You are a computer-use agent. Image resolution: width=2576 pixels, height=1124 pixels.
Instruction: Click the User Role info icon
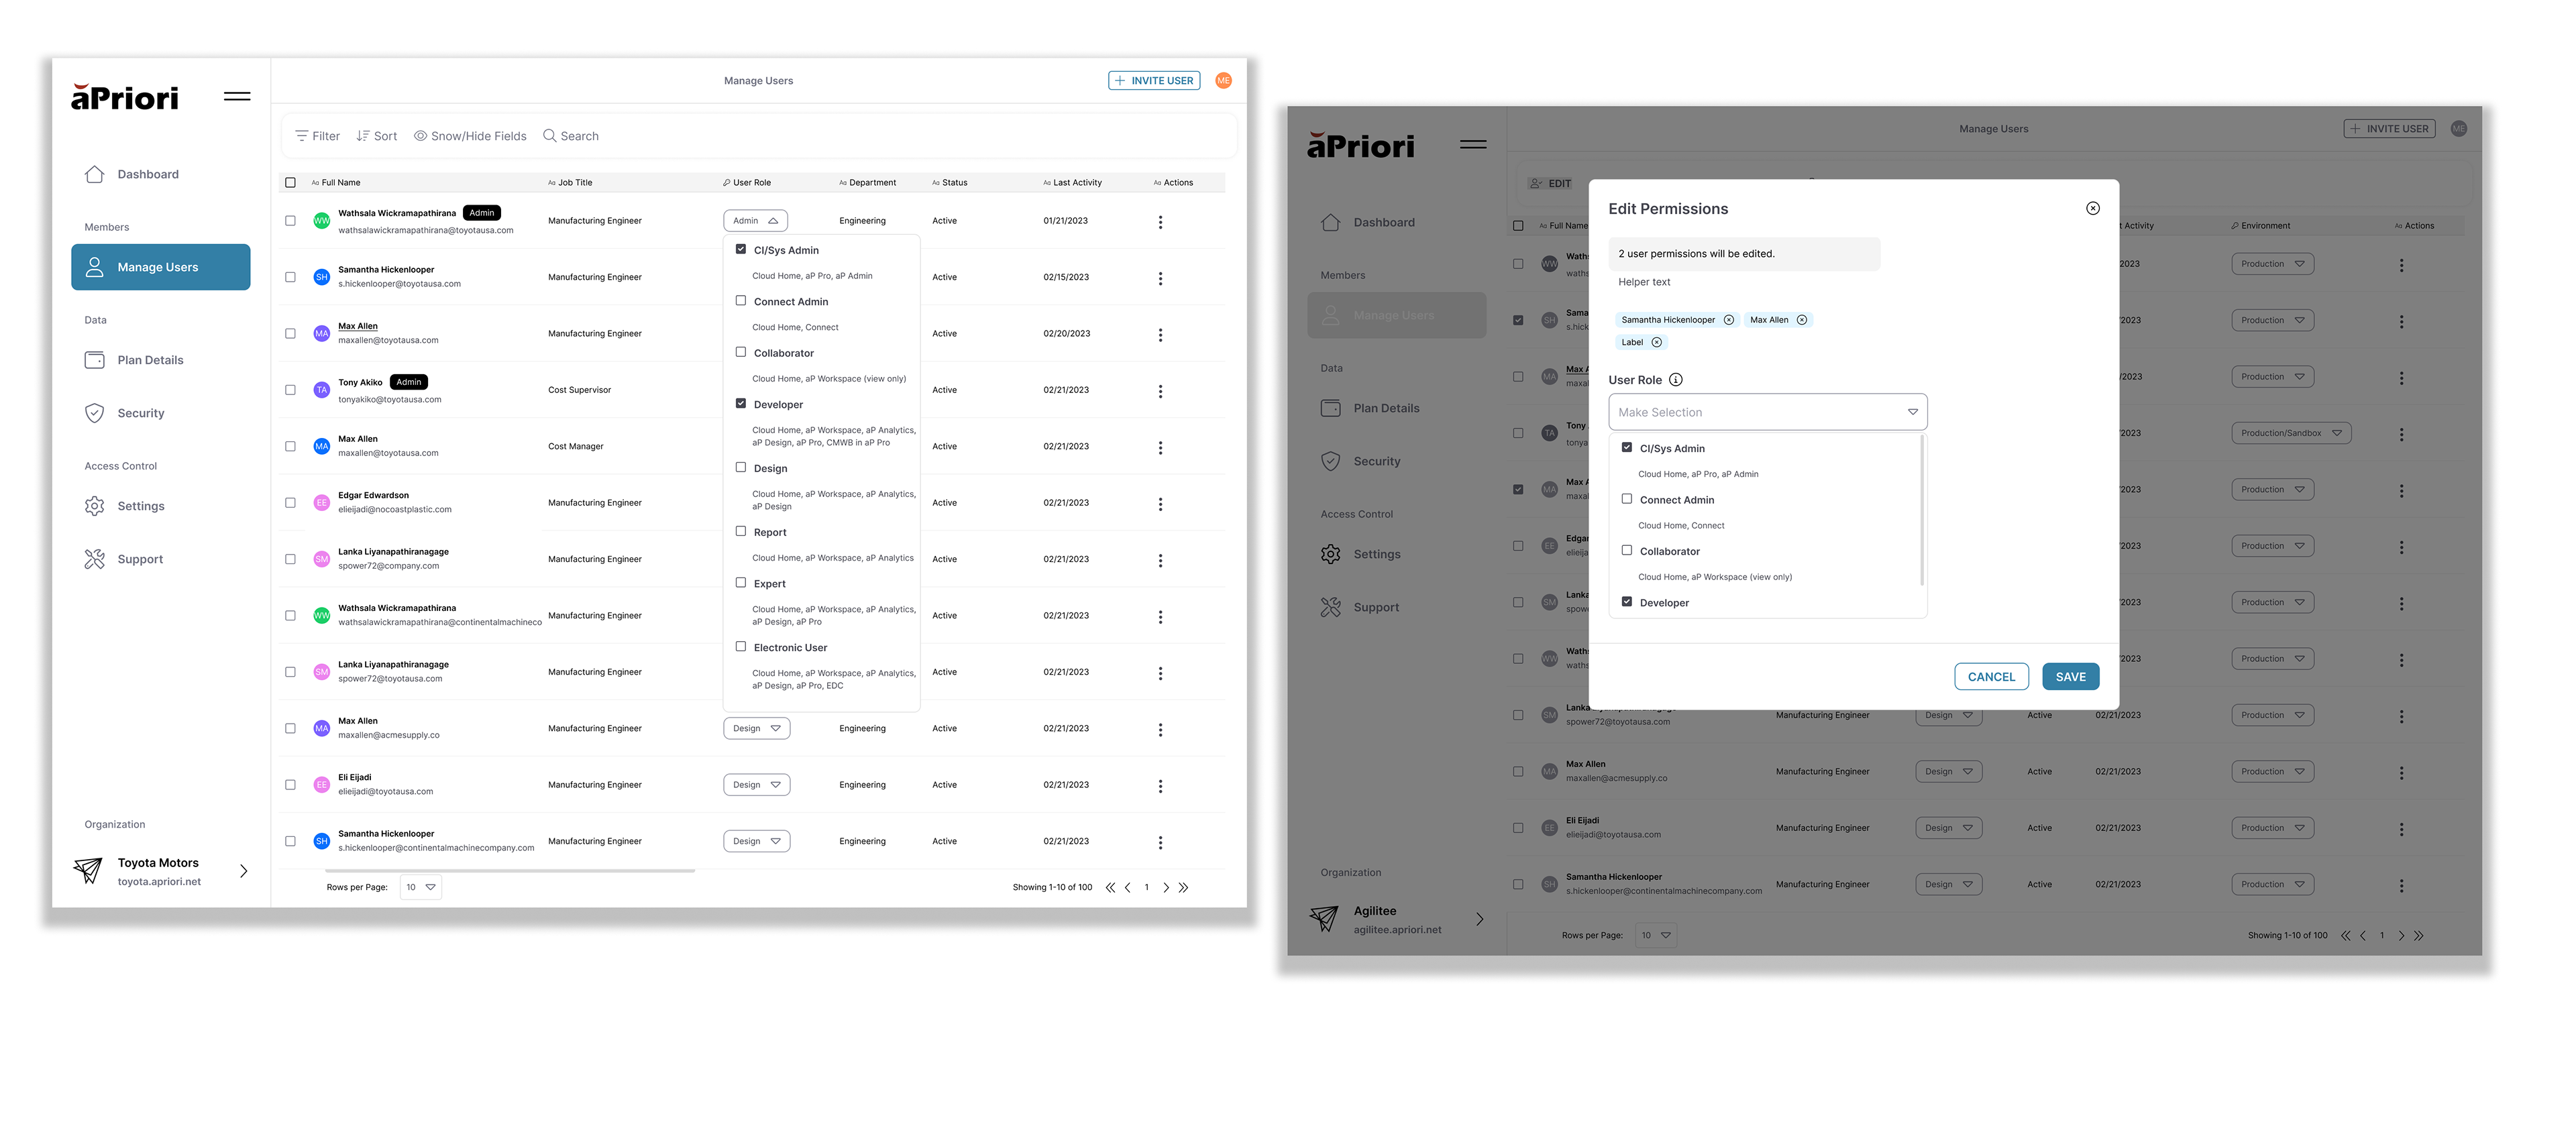click(1676, 380)
